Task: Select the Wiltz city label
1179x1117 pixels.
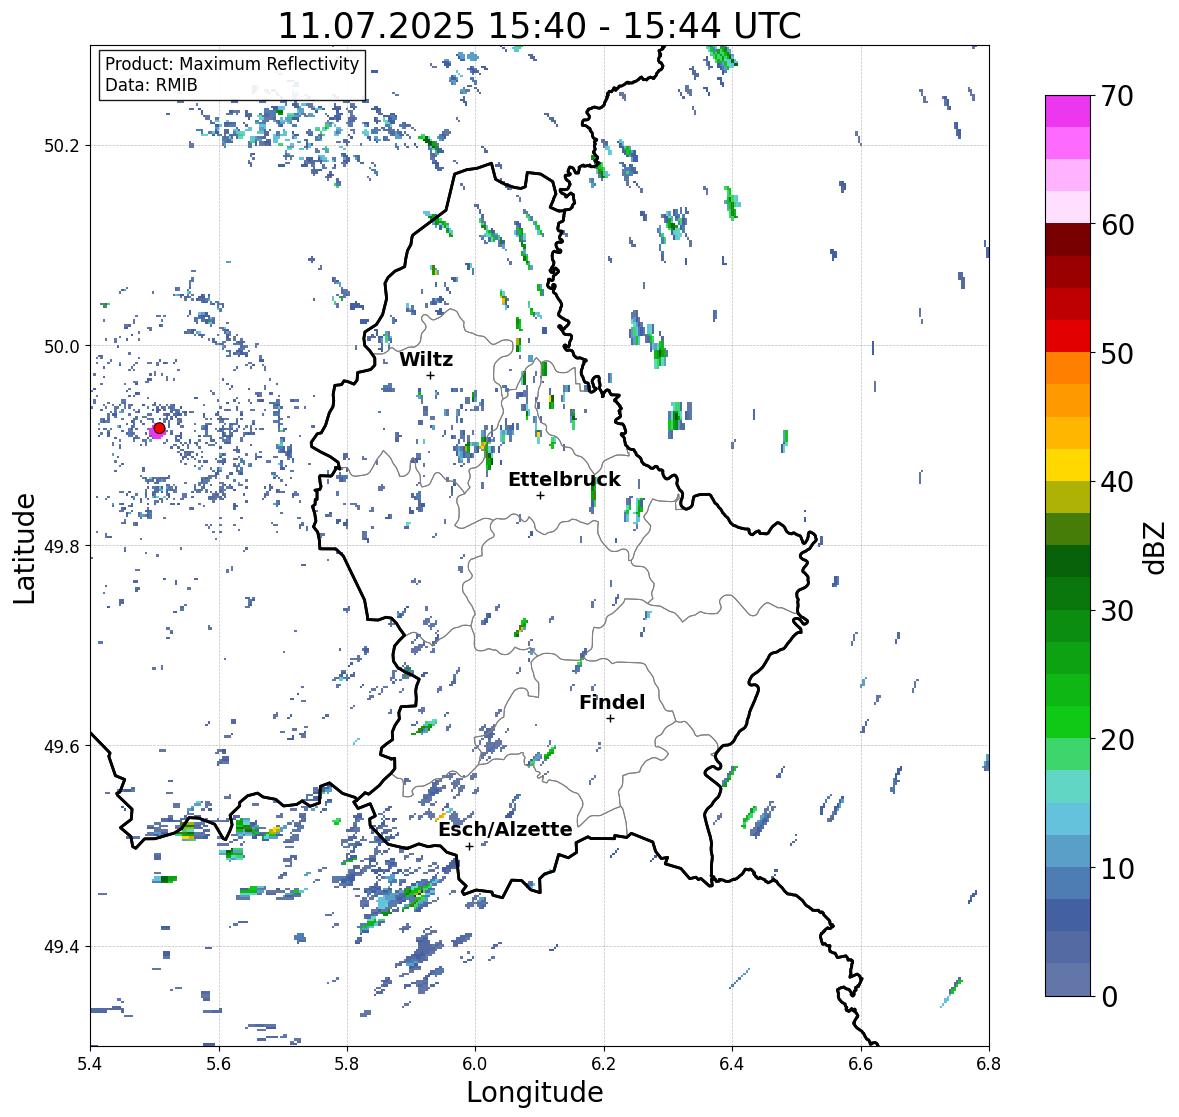Action: click(x=426, y=359)
